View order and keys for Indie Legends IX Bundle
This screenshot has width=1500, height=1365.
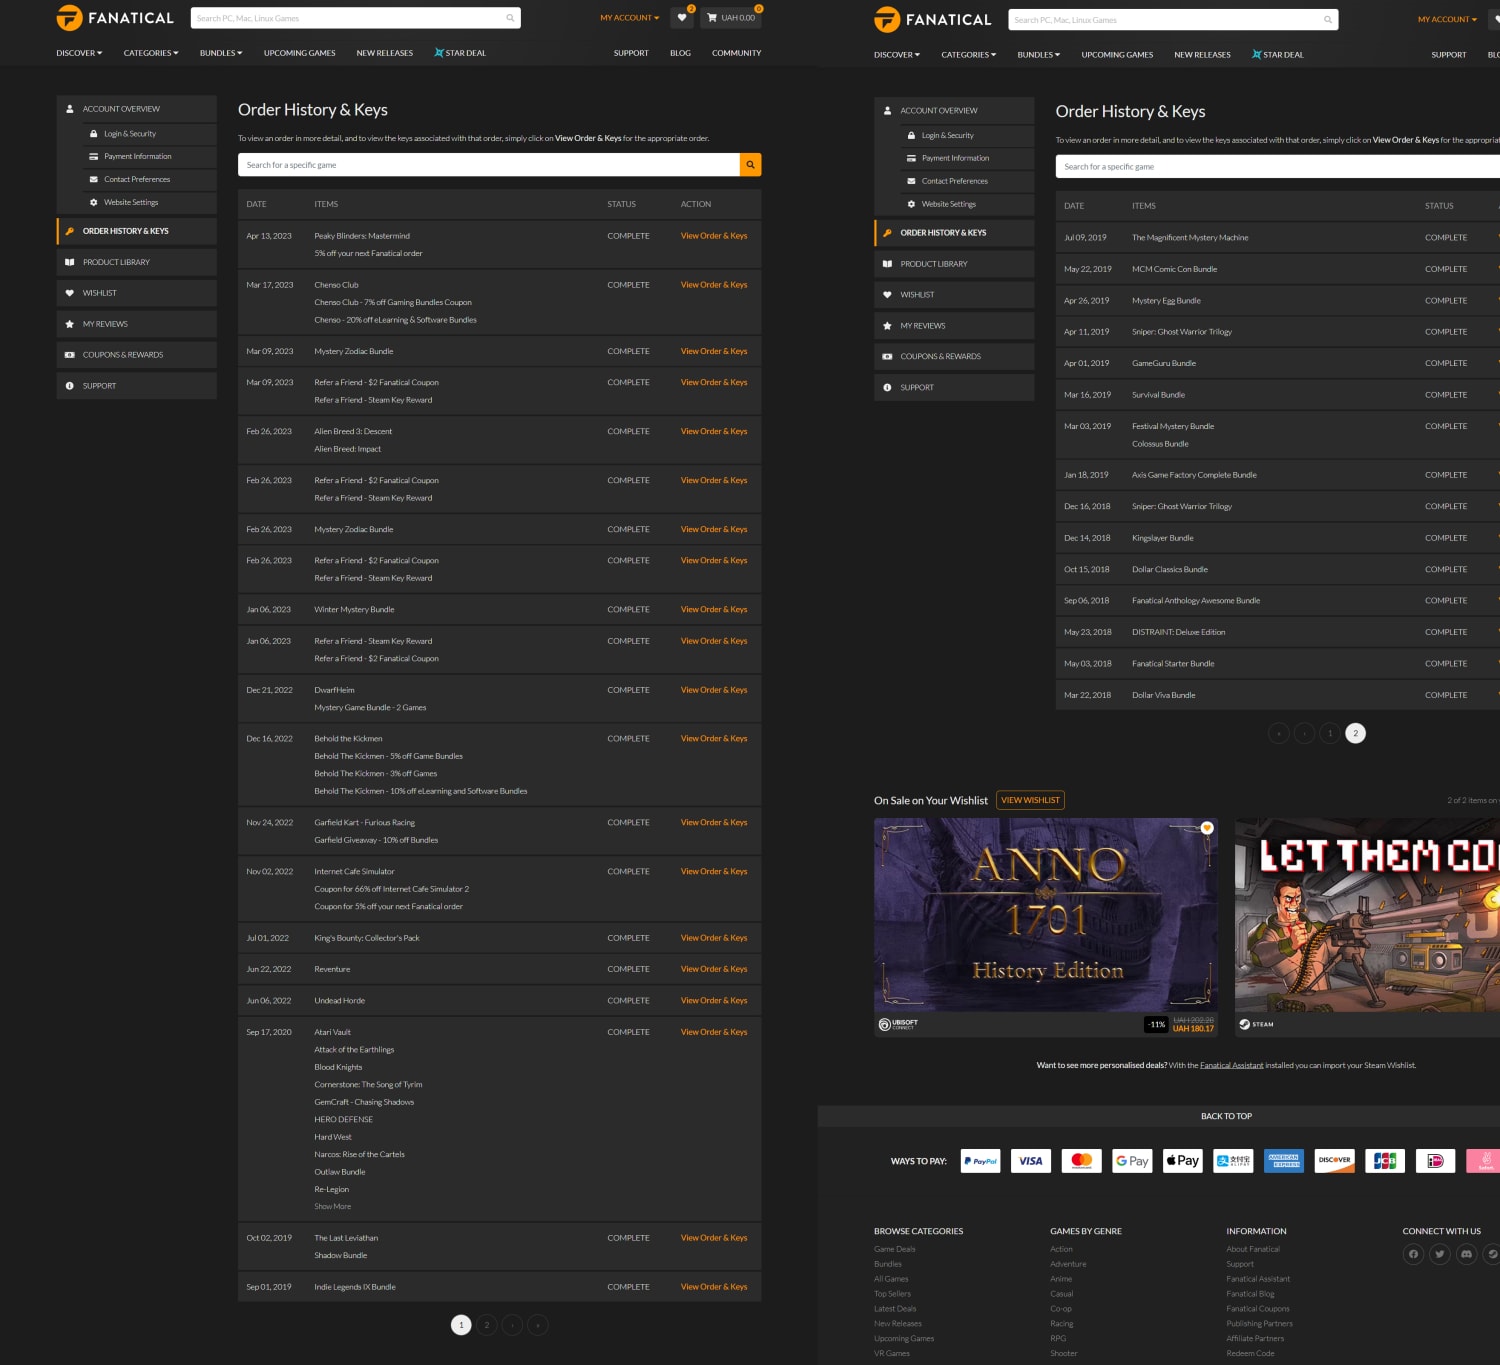[x=714, y=1287]
